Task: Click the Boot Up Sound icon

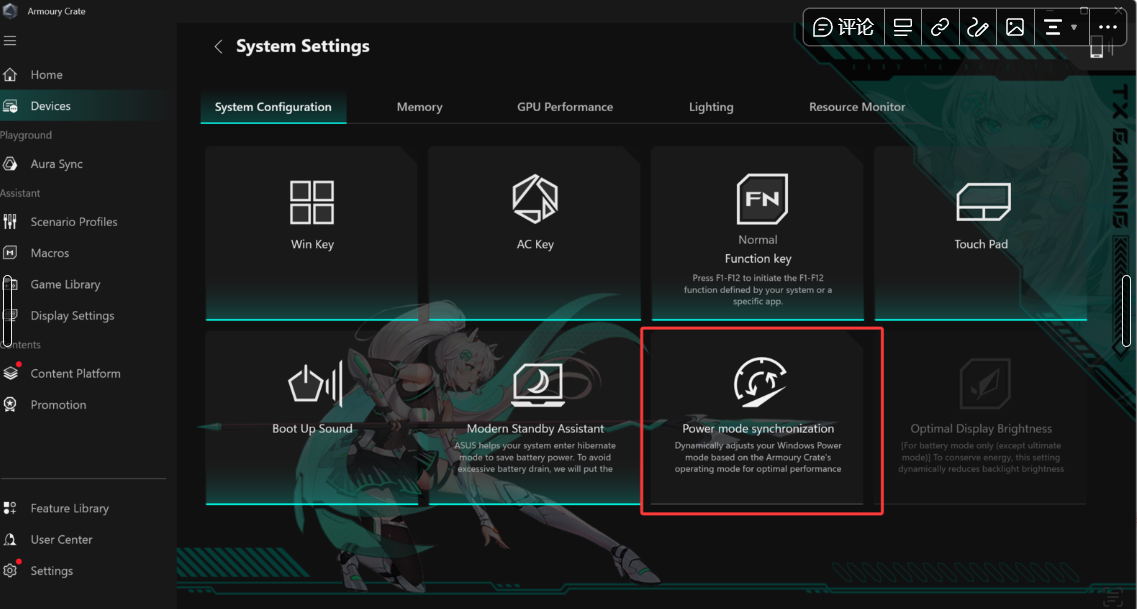Action: [315, 384]
